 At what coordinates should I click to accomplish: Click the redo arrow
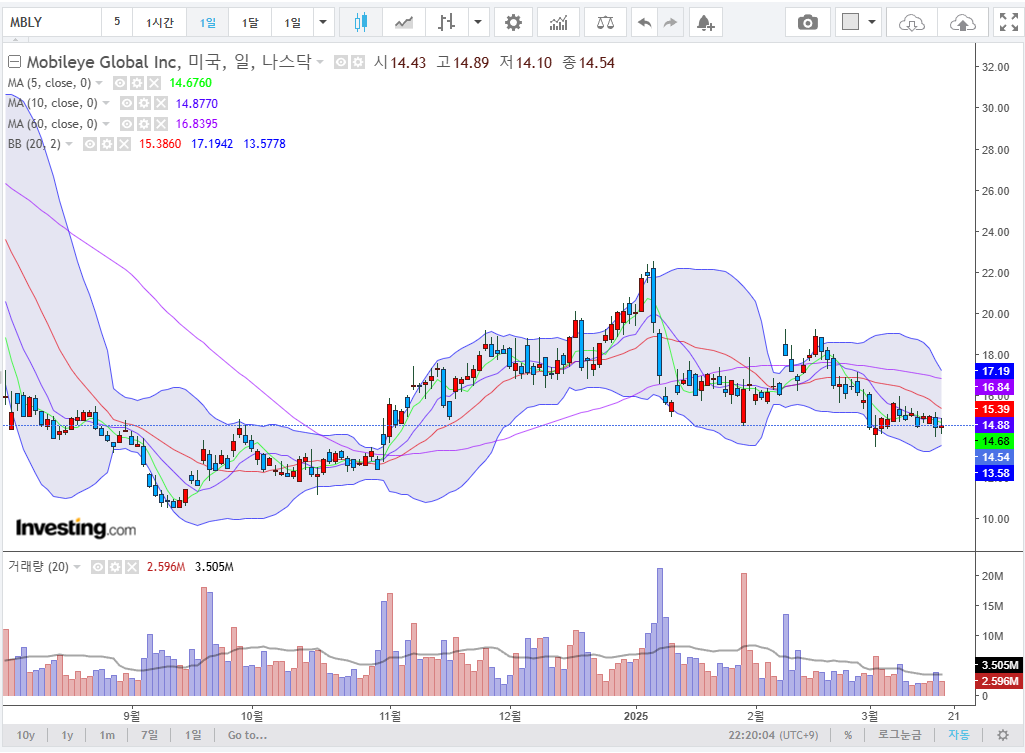[x=670, y=23]
